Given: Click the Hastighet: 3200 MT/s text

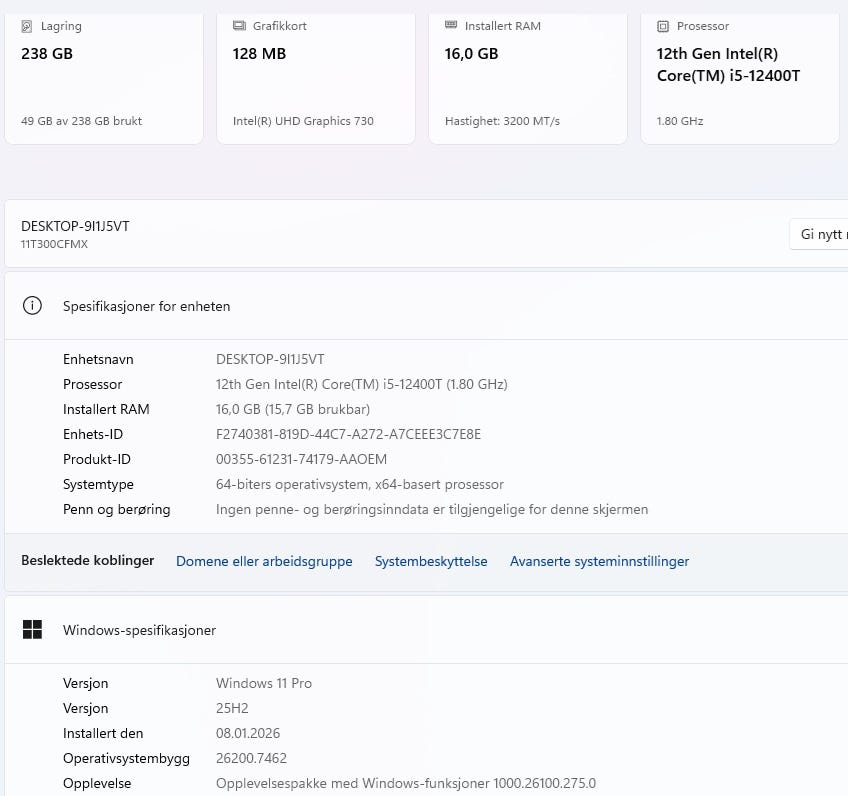Looking at the screenshot, I should click(502, 121).
